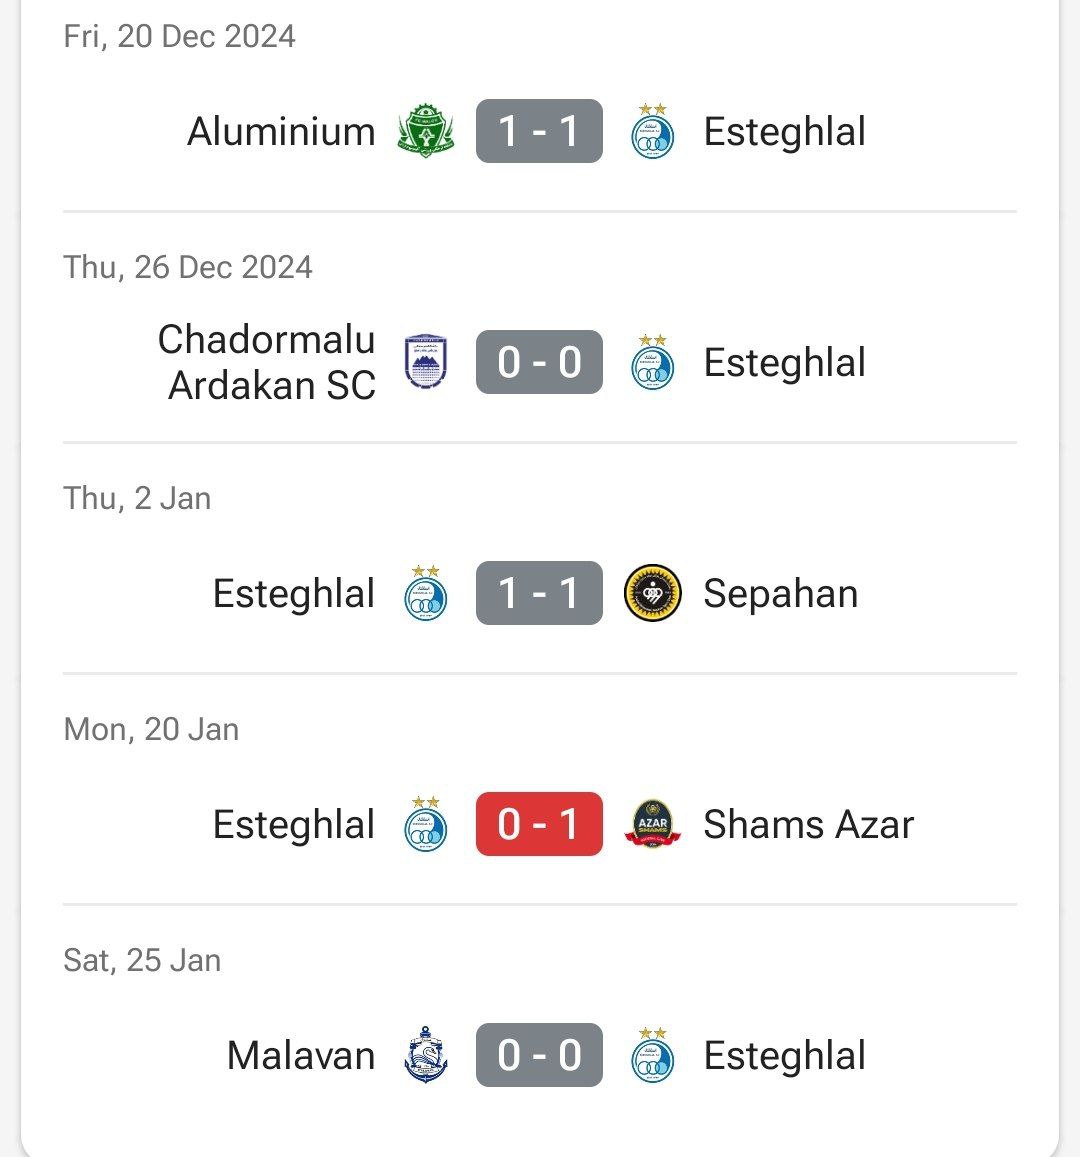Screen dimensions: 1080x1157
Task: Click the Shams Azar club crest
Action: 653,824
